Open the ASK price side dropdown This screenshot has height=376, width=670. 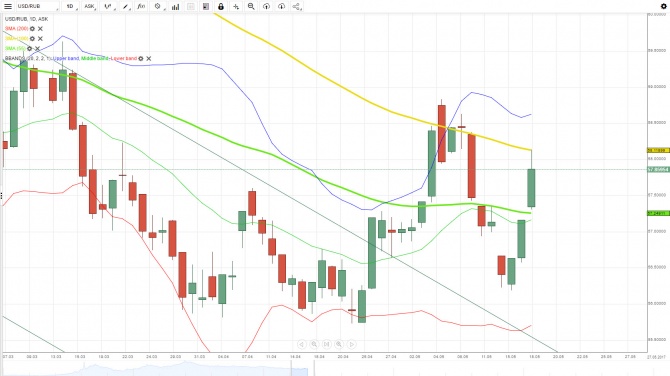point(90,6)
